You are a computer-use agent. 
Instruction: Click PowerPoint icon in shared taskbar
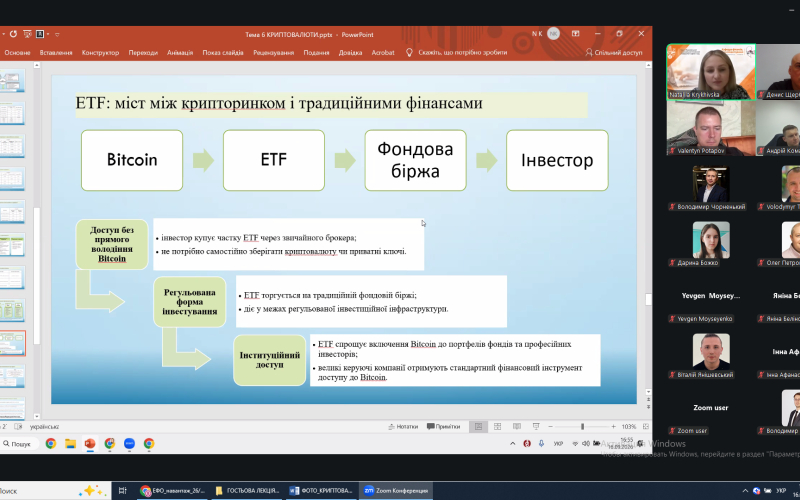coord(90,443)
